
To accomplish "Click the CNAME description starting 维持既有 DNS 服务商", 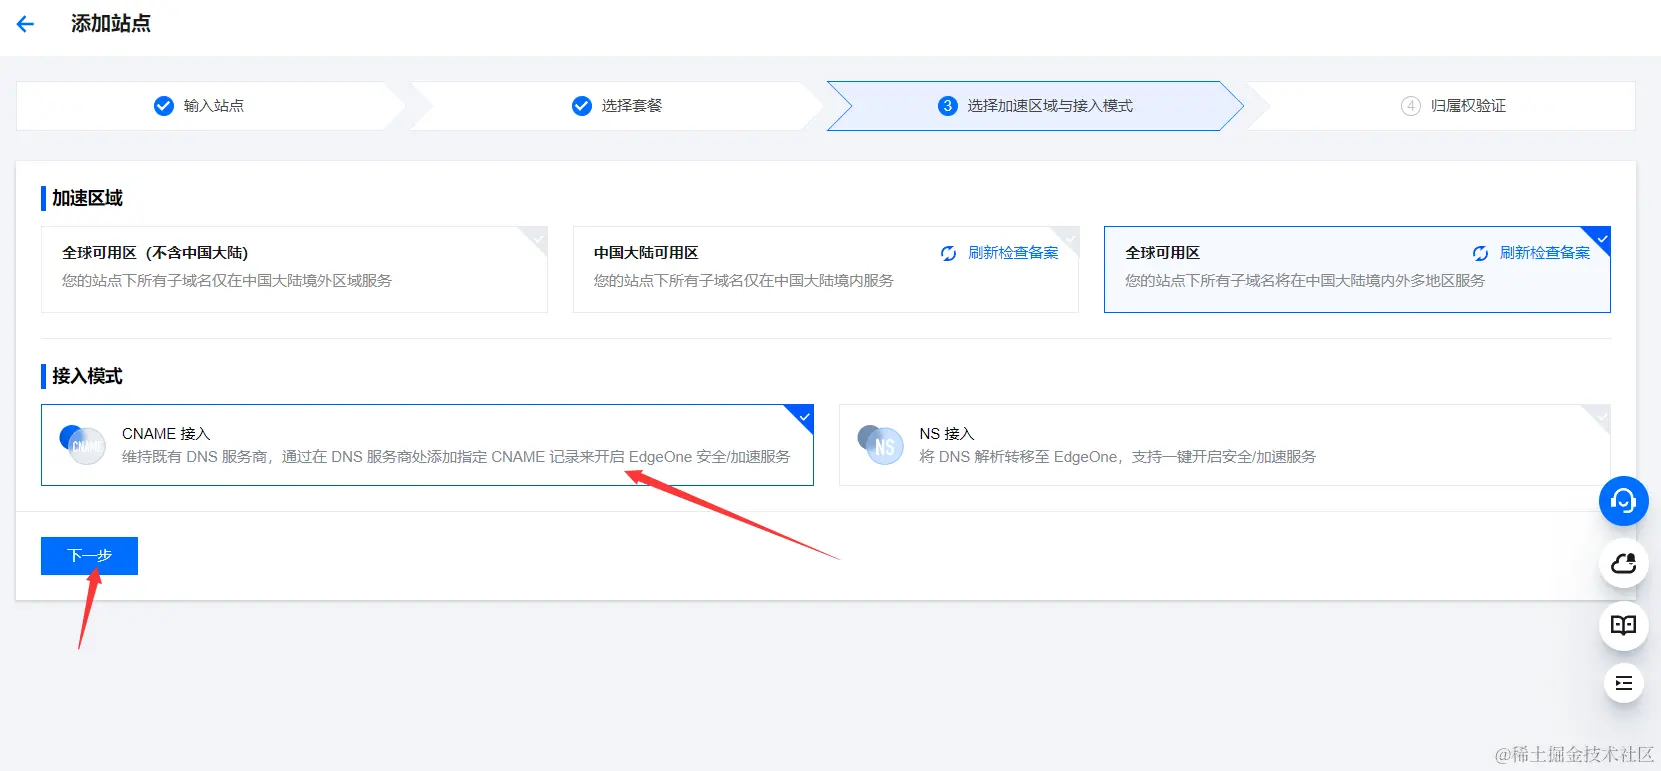I will pos(456,457).
